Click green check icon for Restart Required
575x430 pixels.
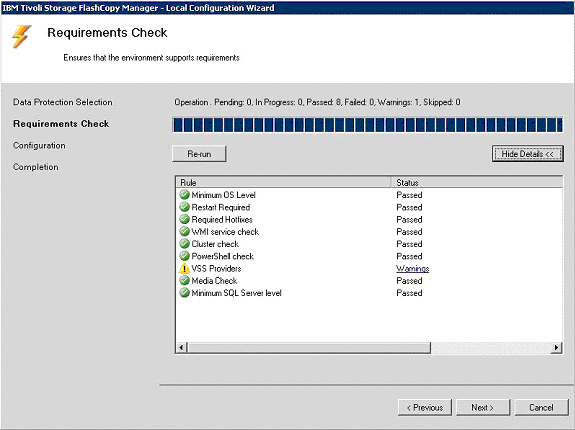coord(184,207)
